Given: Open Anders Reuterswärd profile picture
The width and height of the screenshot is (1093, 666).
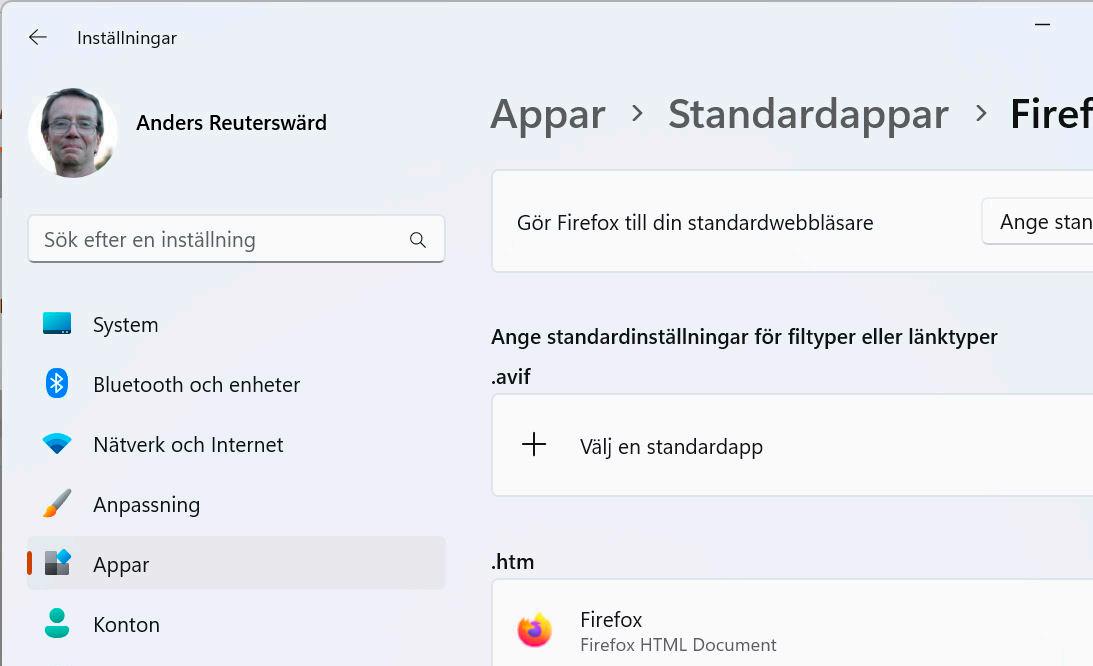Looking at the screenshot, I should coord(73,133).
